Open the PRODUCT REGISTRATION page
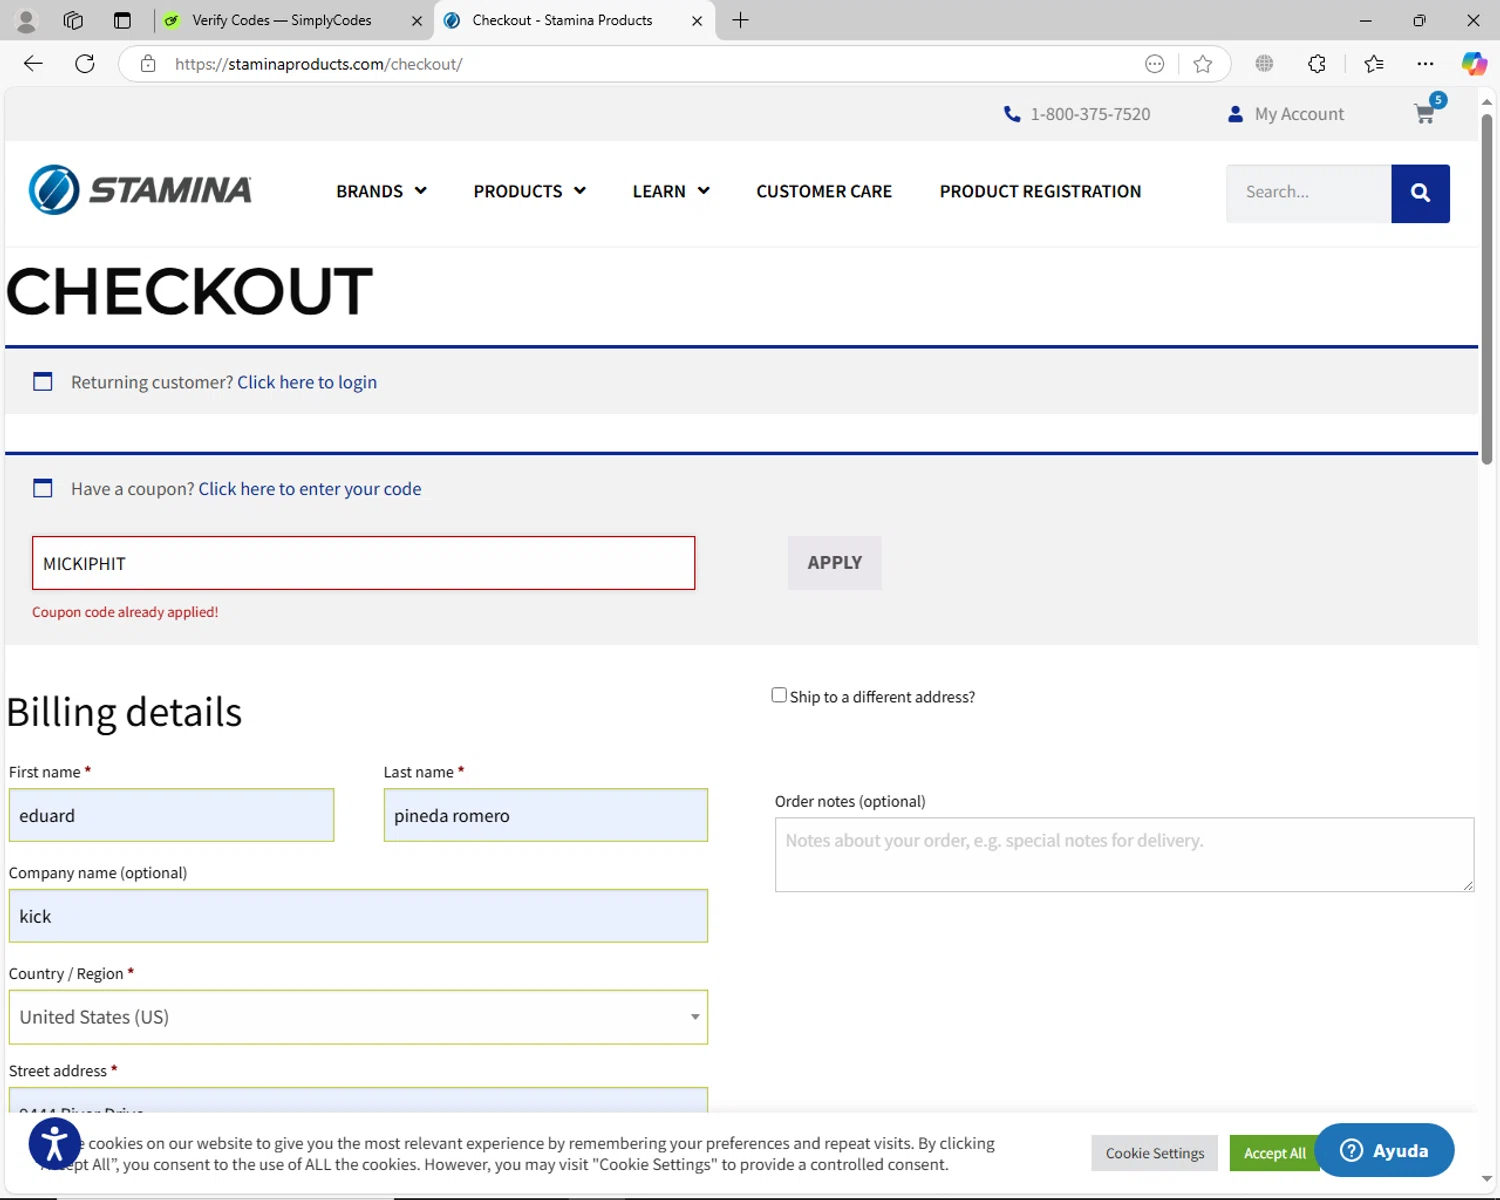This screenshot has width=1500, height=1200. 1040,191
